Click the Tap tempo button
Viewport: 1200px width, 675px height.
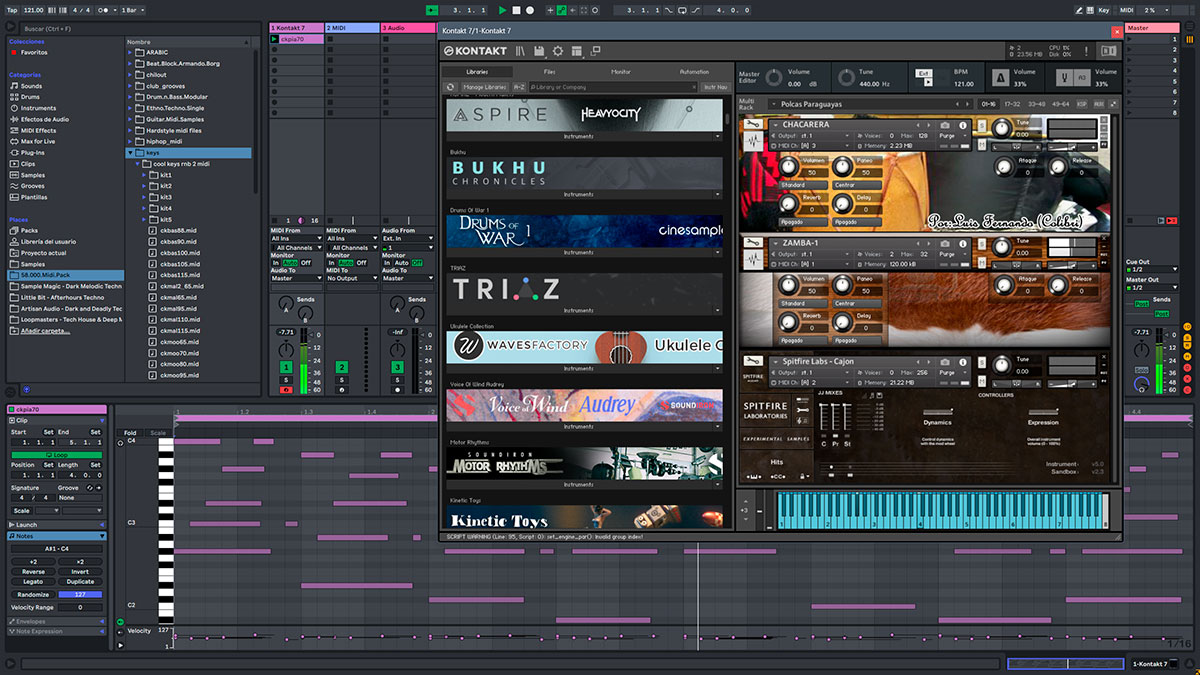[x=12, y=9]
